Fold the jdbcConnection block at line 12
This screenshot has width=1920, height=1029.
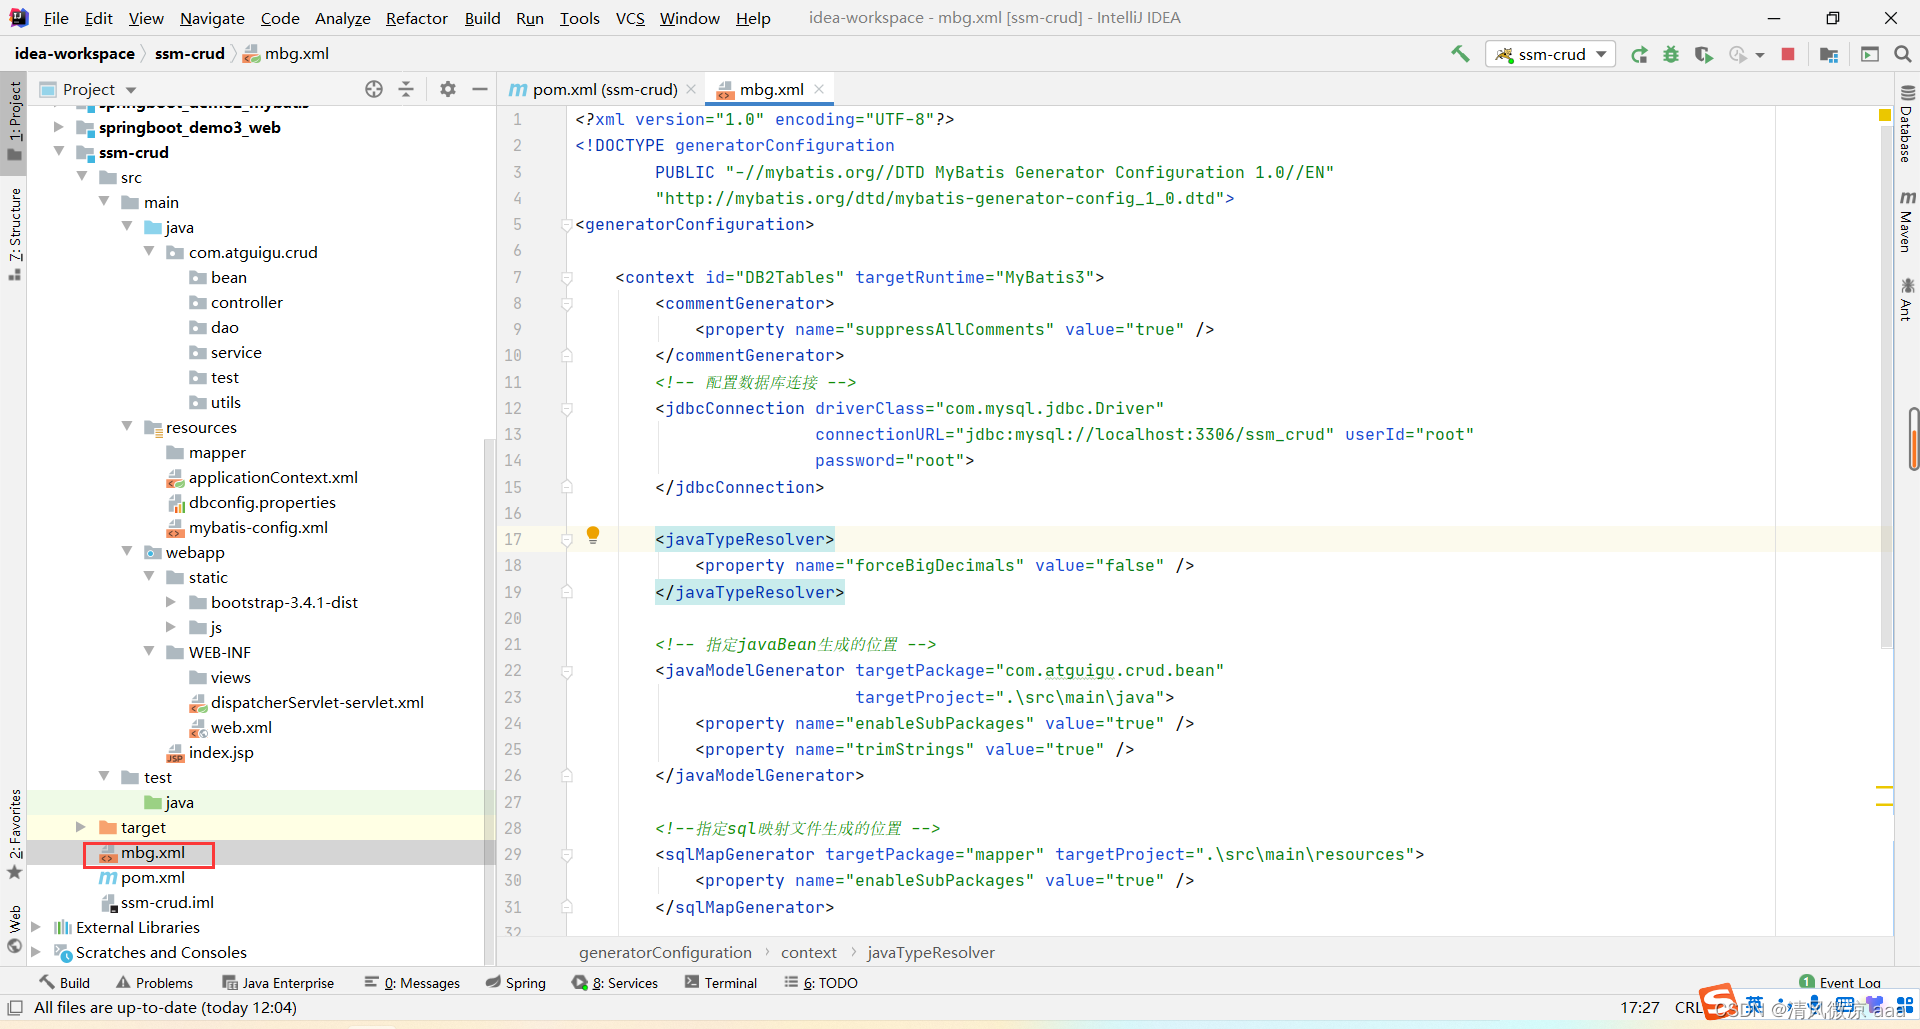tap(567, 409)
